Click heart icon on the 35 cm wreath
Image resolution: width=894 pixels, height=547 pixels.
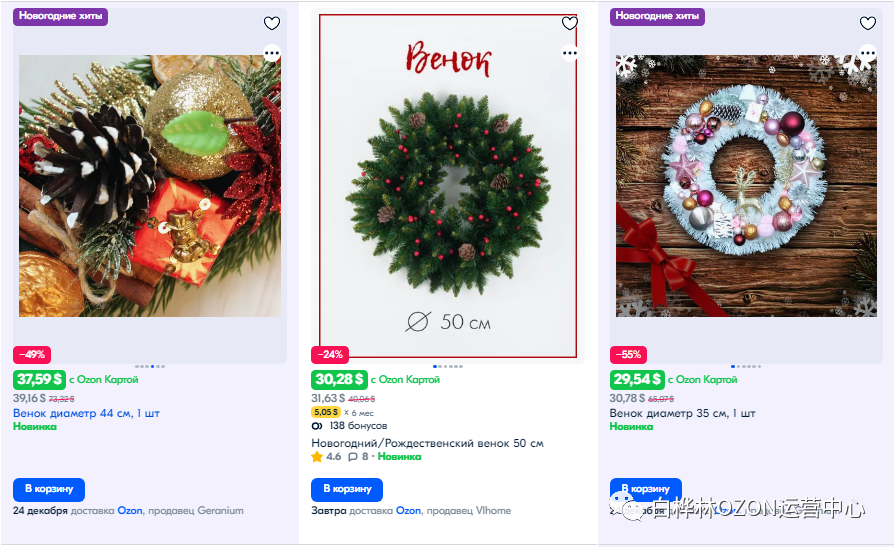[x=868, y=23]
